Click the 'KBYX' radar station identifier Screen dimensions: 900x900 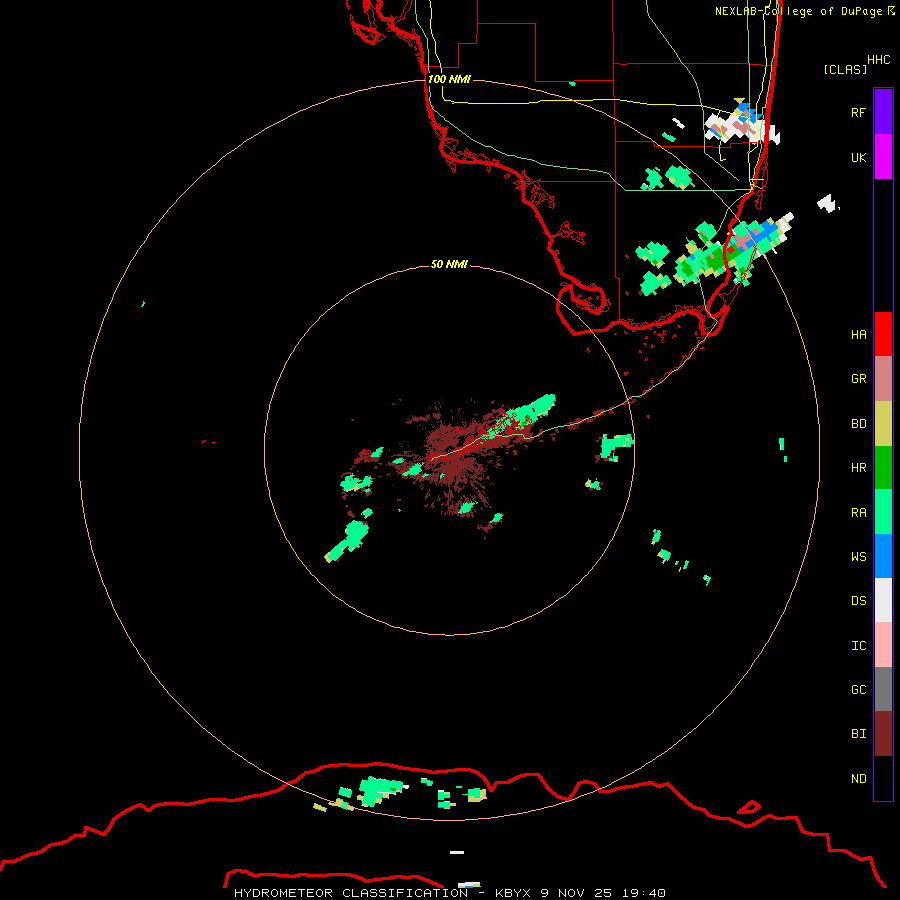click(513, 893)
